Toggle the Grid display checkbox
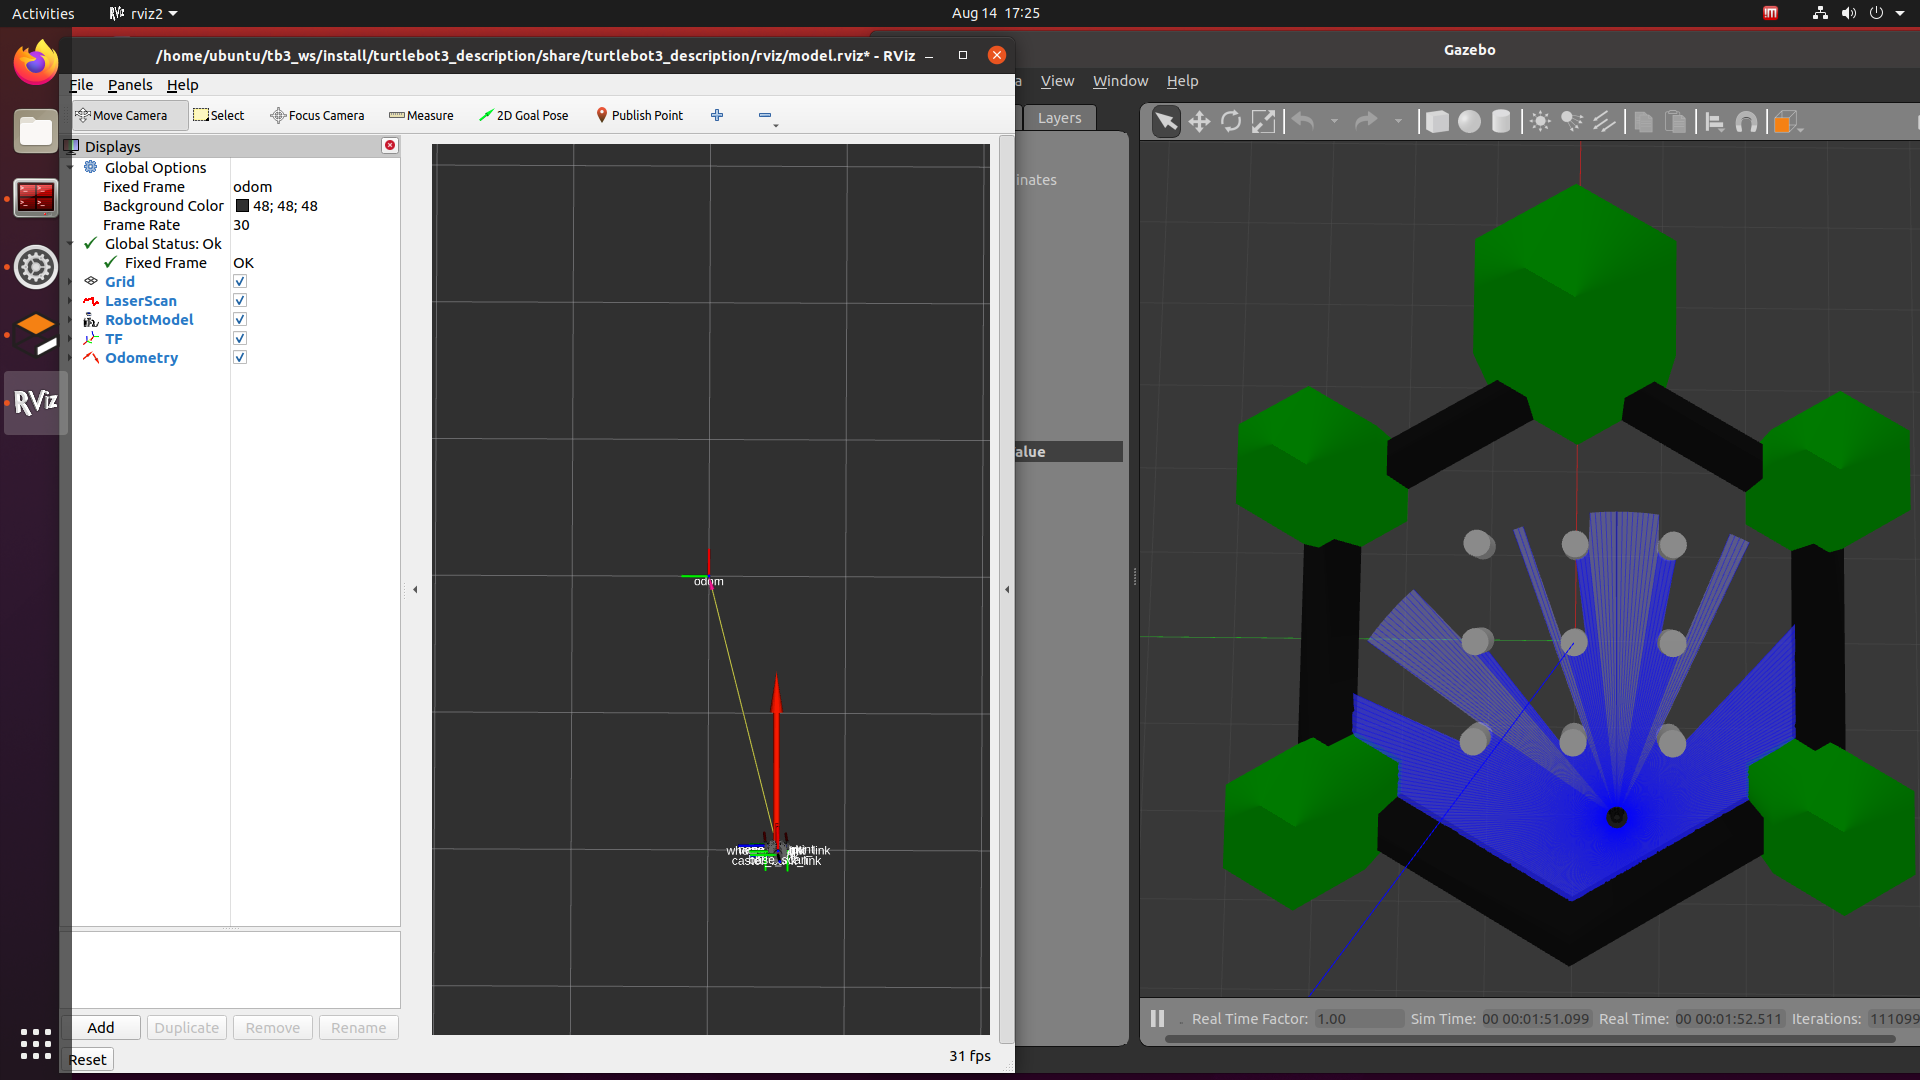The image size is (1920, 1080). (x=240, y=282)
